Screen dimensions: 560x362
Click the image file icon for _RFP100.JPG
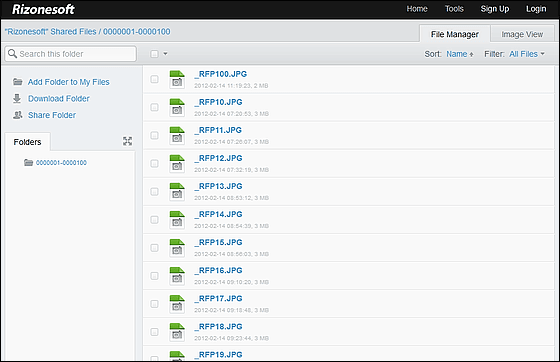coord(177,79)
